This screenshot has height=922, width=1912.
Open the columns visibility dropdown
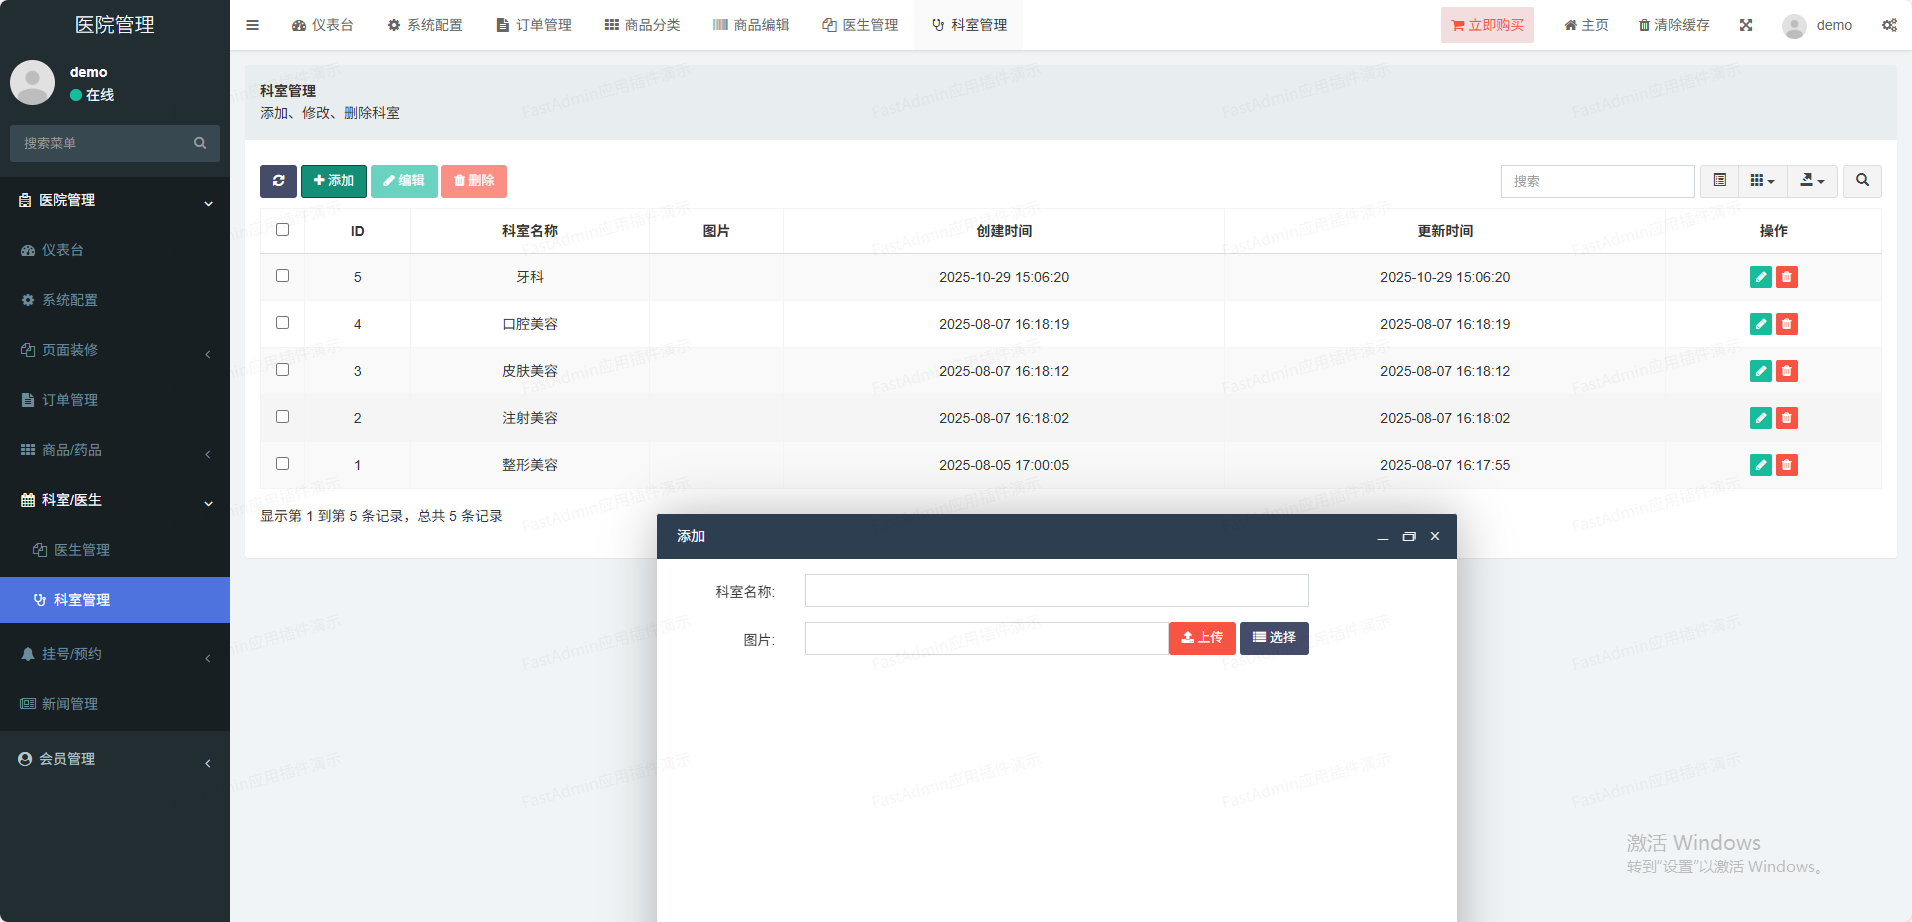point(1762,181)
